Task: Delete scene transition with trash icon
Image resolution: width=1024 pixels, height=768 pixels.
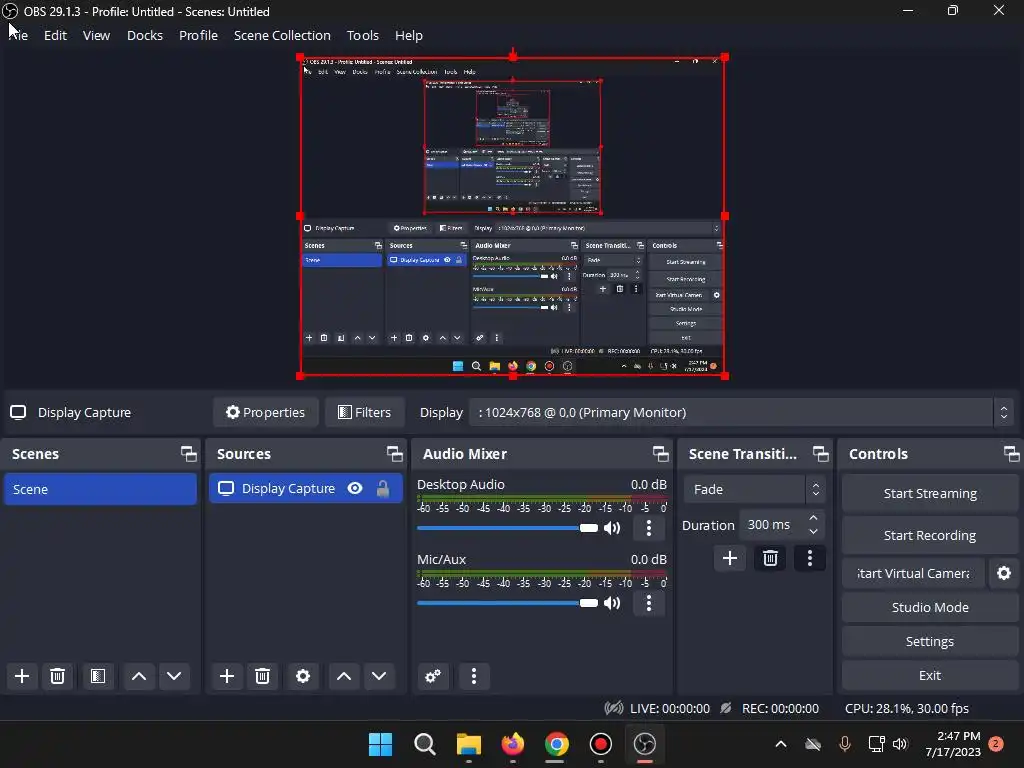Action: pyautogui.click(x=770, y=558)
